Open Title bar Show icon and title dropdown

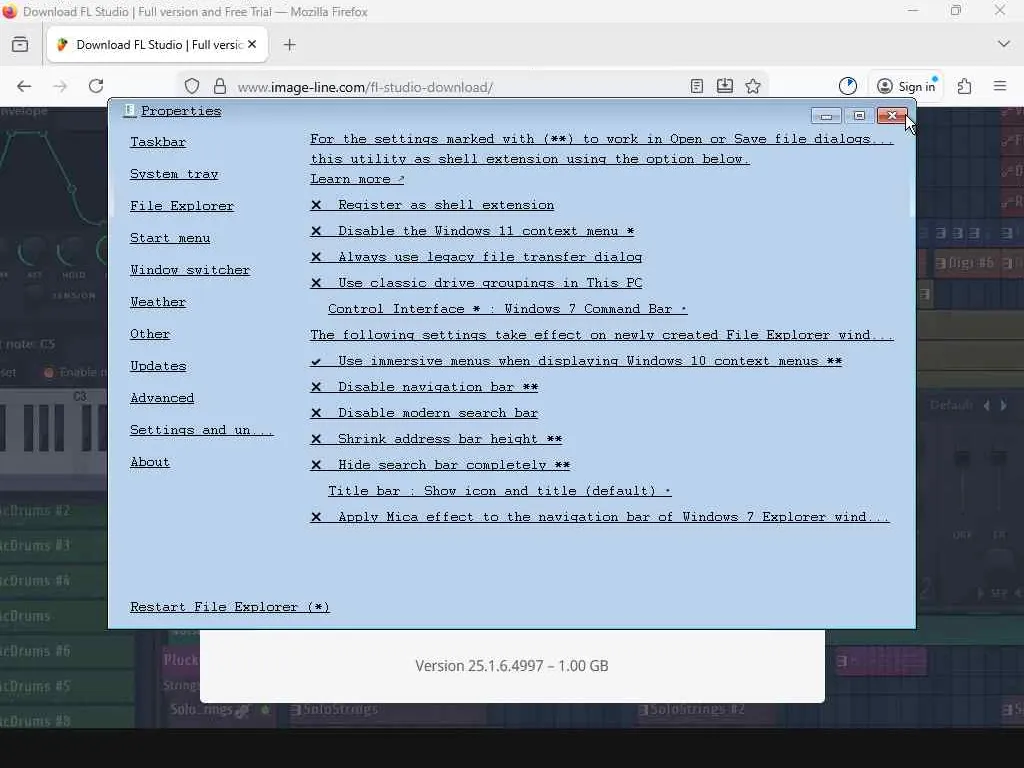coord(500,491)
